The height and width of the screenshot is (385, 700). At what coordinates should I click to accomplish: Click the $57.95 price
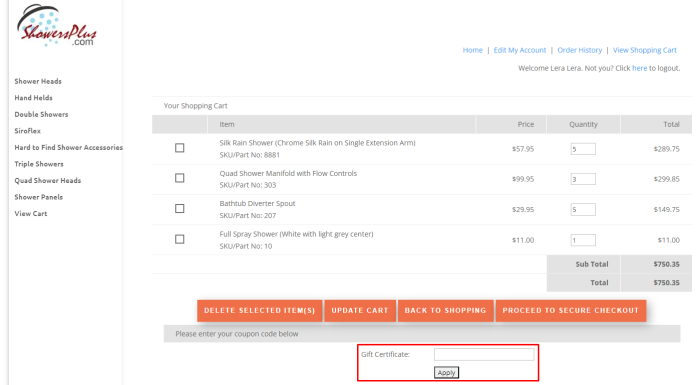(523, 149)
